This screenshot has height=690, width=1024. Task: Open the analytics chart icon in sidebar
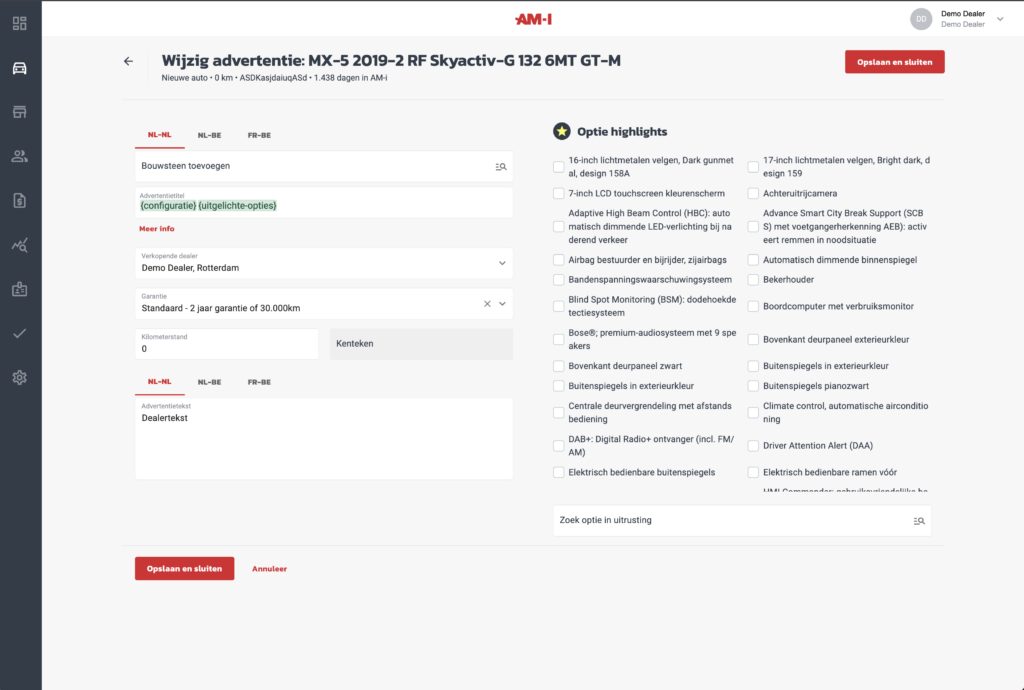pos(20,244)
